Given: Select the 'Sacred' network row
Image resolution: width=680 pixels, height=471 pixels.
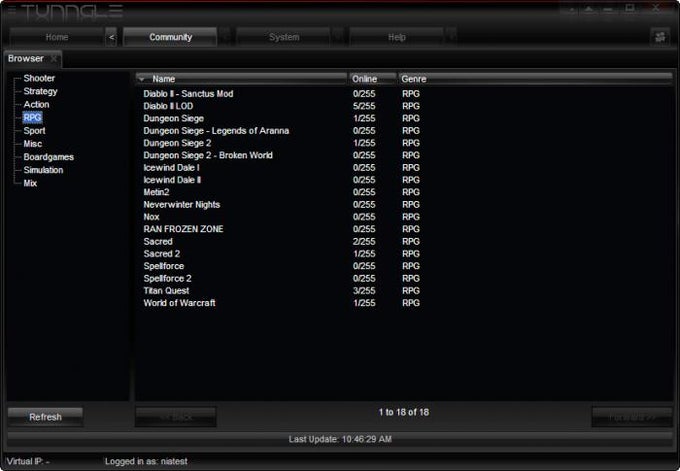Looking at the screenshot, I should point(404,242).
